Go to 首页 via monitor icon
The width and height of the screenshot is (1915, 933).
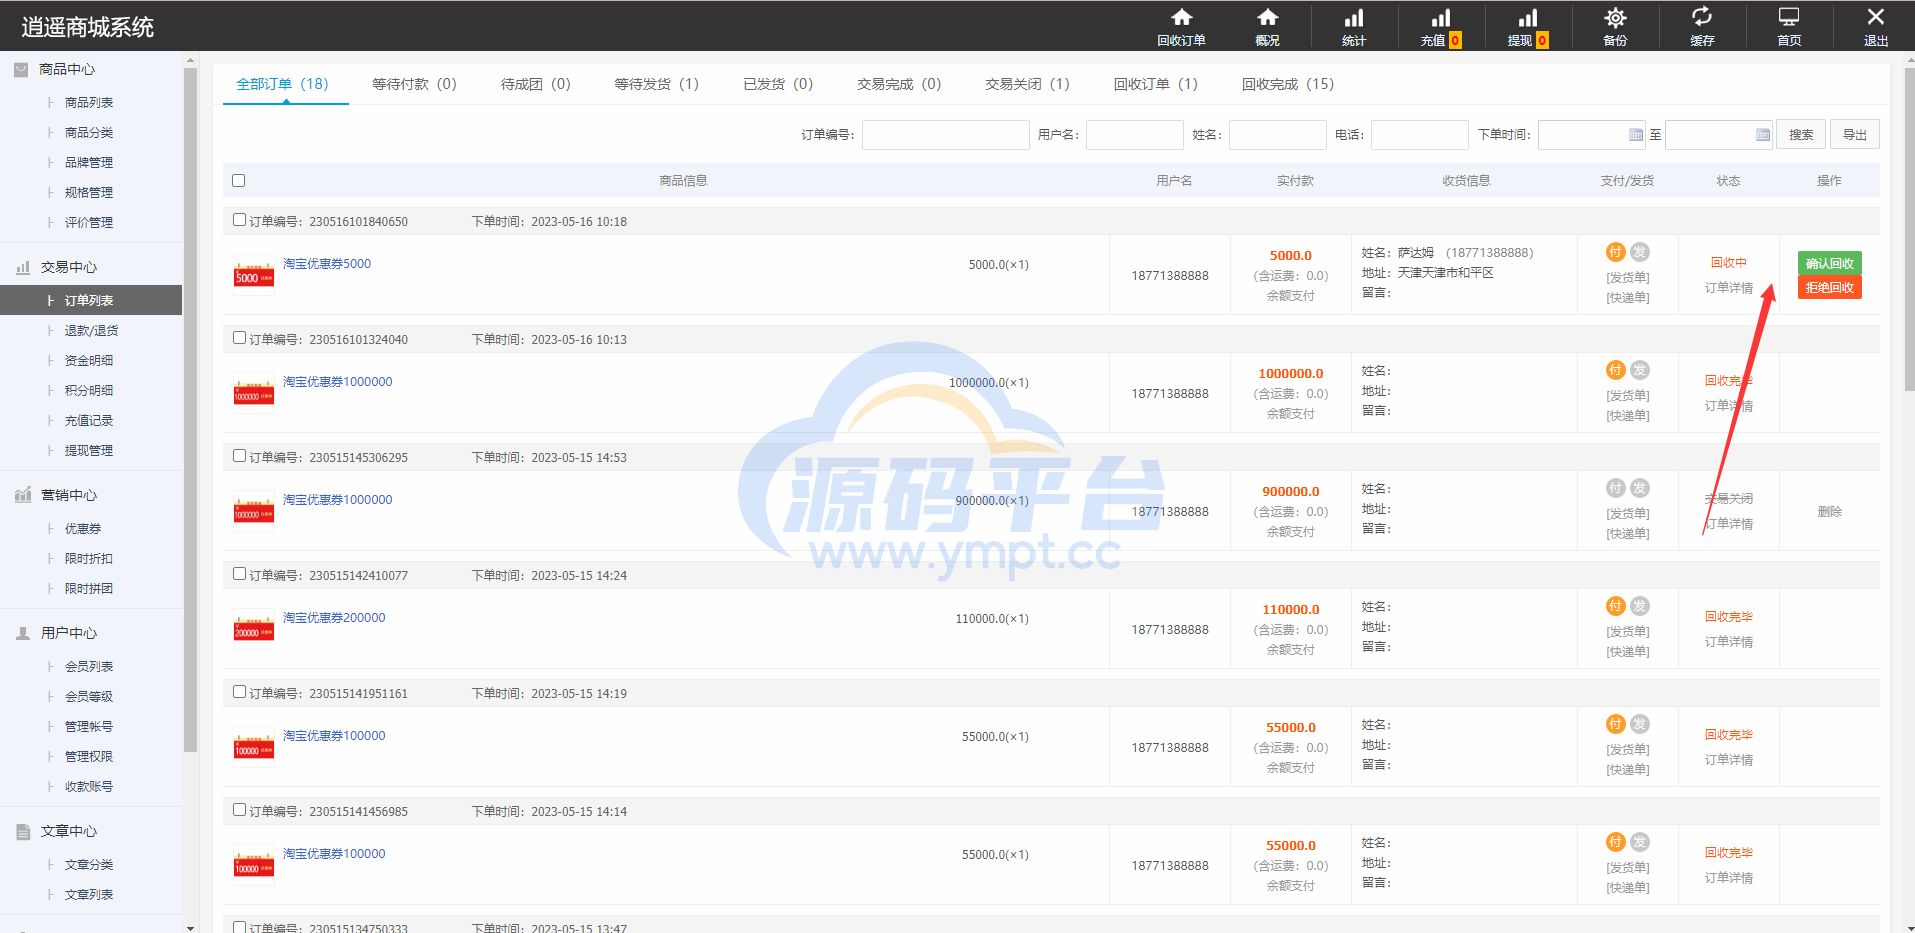1789,17
